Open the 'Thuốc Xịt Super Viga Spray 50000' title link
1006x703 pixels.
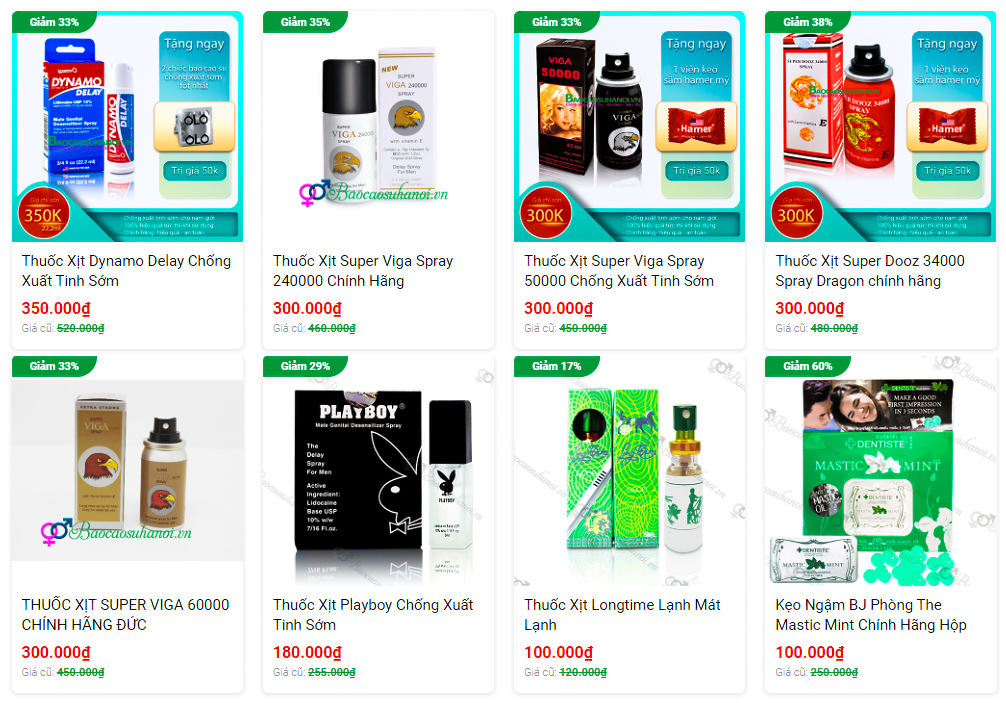619,271
